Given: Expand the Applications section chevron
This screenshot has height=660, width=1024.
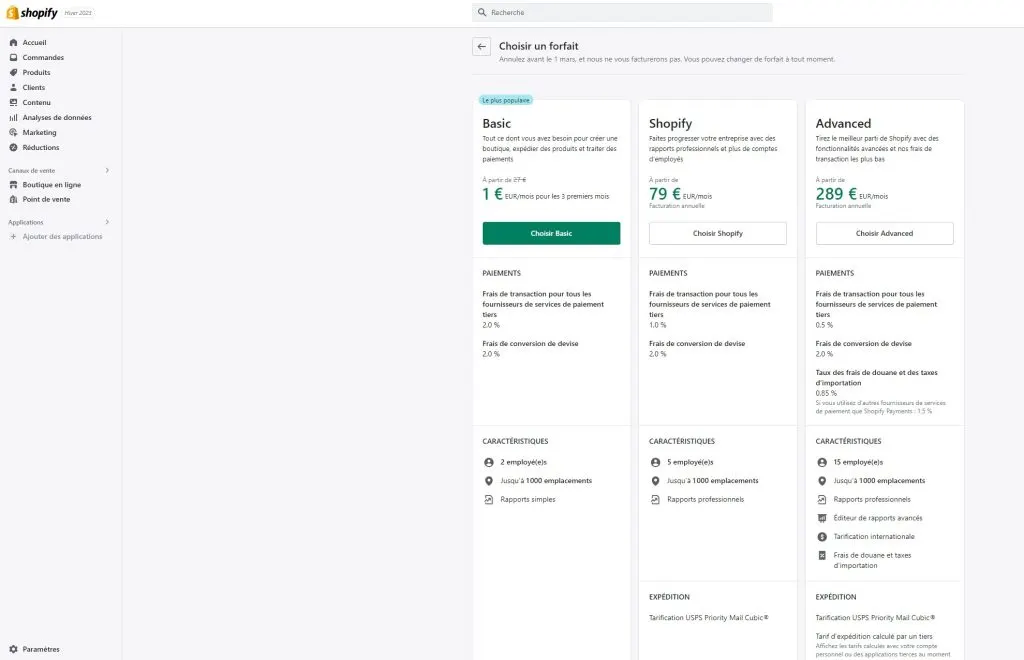Looking at the screenshot, I should [x=107, y=222].
